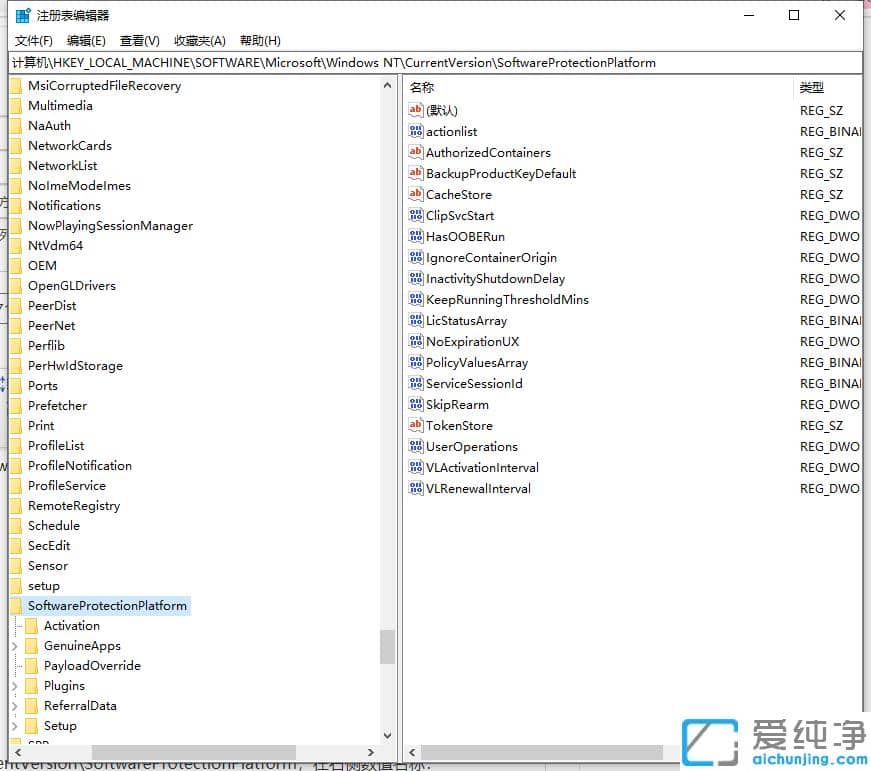
Task: Click the string icon beside (默认) value
Action: [417, 110]
